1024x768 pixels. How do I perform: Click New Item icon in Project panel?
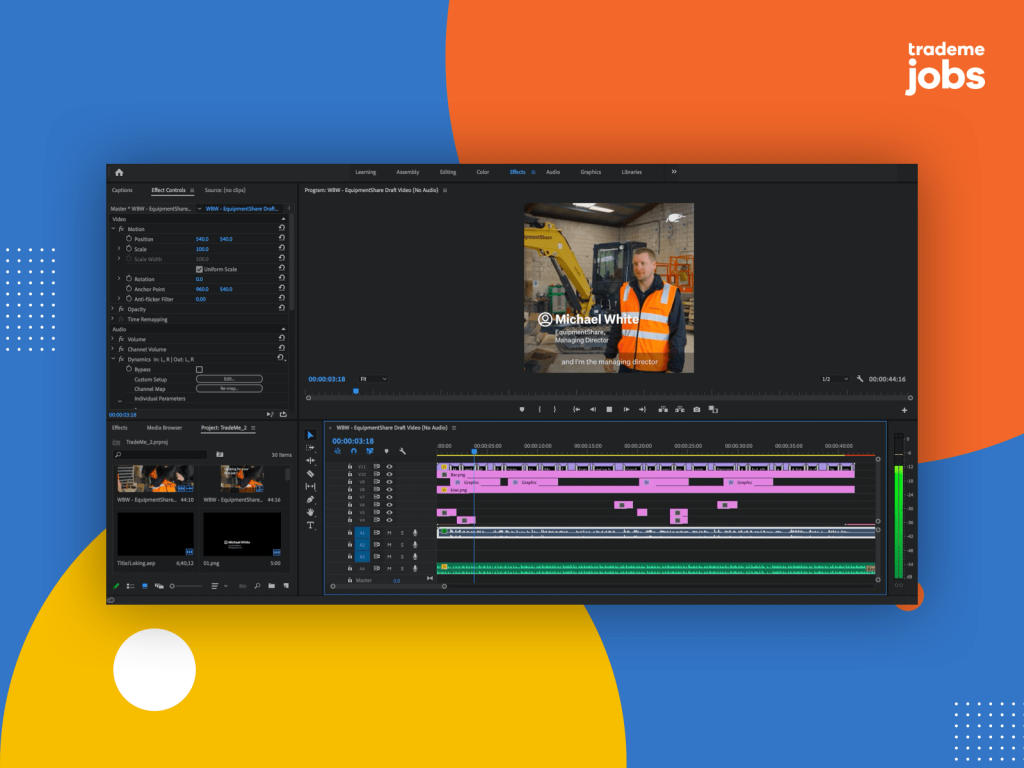click(286, 586)
